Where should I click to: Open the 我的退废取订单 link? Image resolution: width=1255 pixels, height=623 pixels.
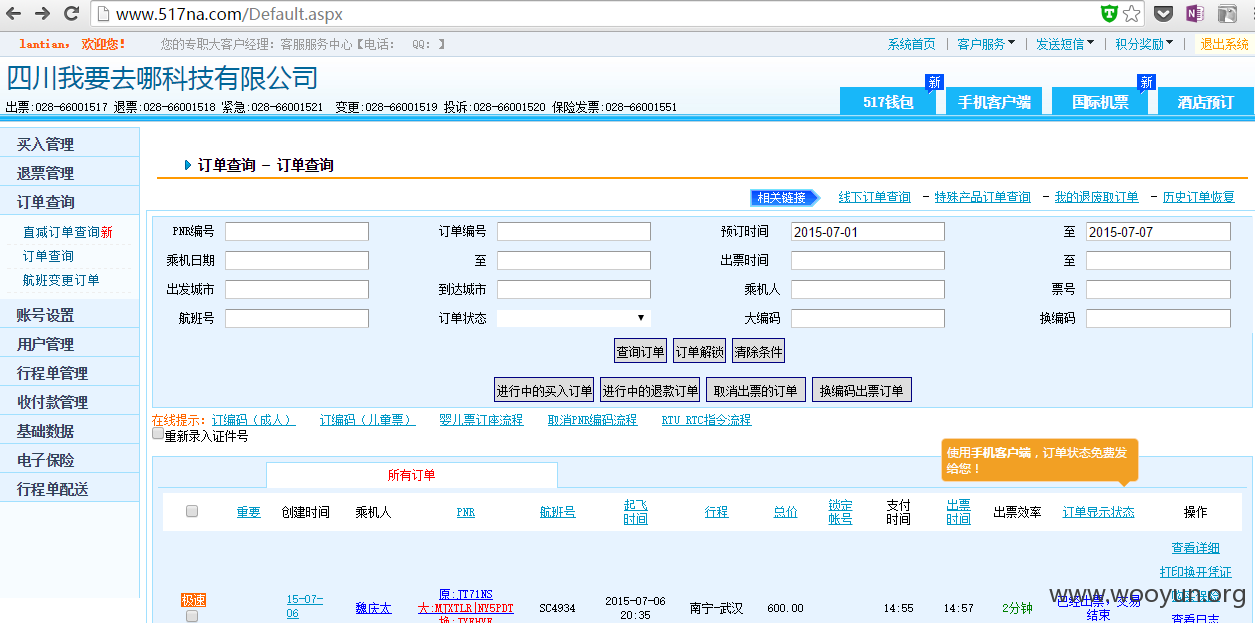click(x=1097, y=197)
